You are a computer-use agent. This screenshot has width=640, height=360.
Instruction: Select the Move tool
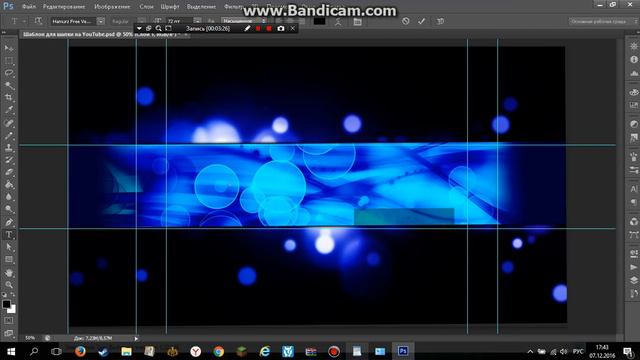tap(9, 48)
